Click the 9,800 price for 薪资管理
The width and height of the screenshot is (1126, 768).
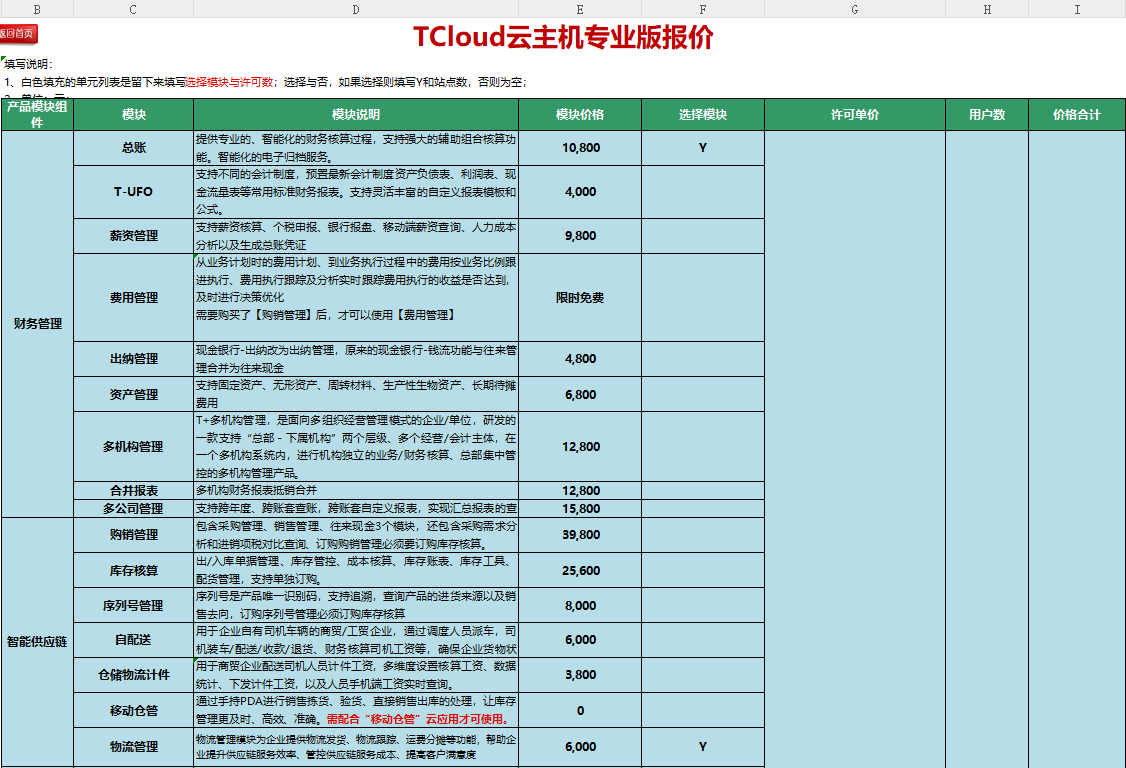click(580, 236)
